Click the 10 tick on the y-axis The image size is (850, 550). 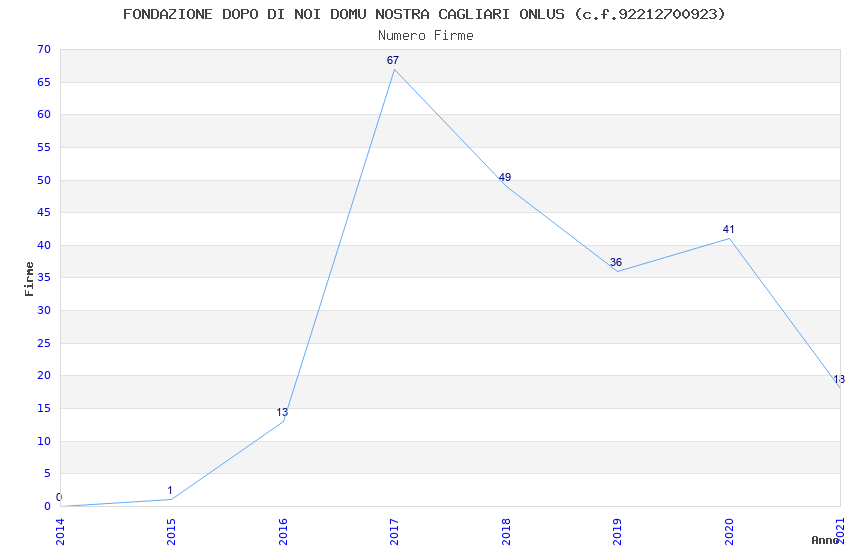pyautogui.click(x=44, y=442)
